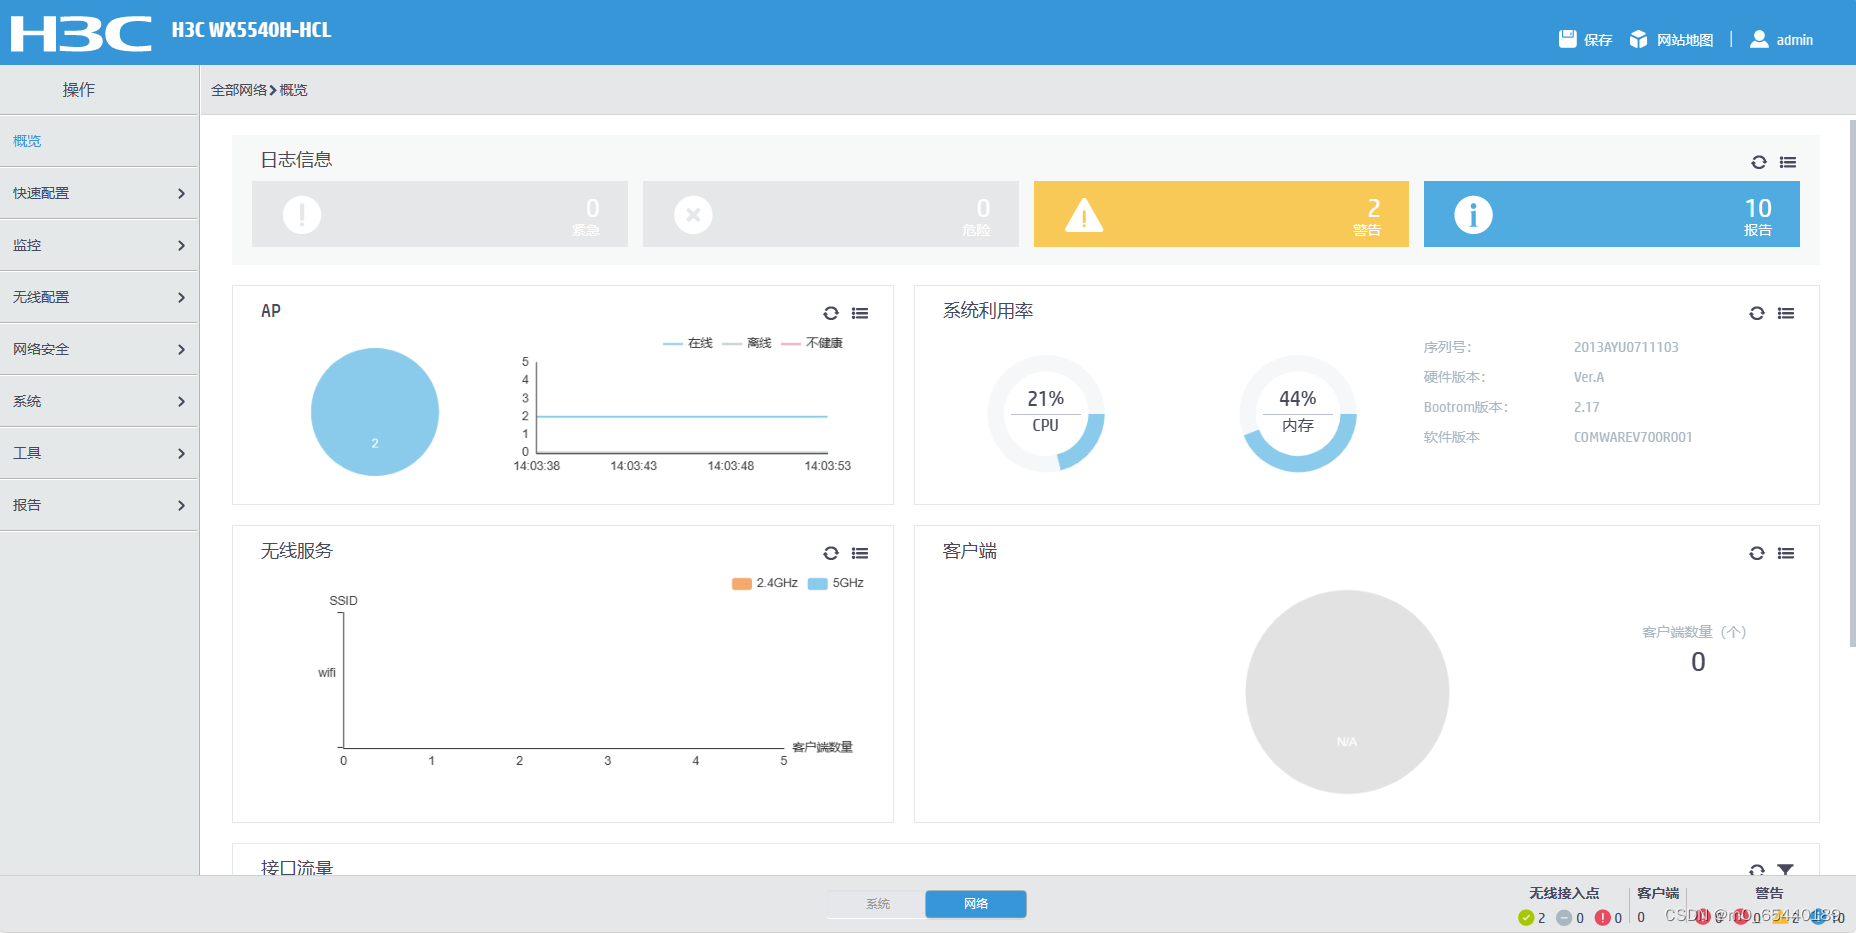Toggle the 5GHz legend entry

pos(836,583)
